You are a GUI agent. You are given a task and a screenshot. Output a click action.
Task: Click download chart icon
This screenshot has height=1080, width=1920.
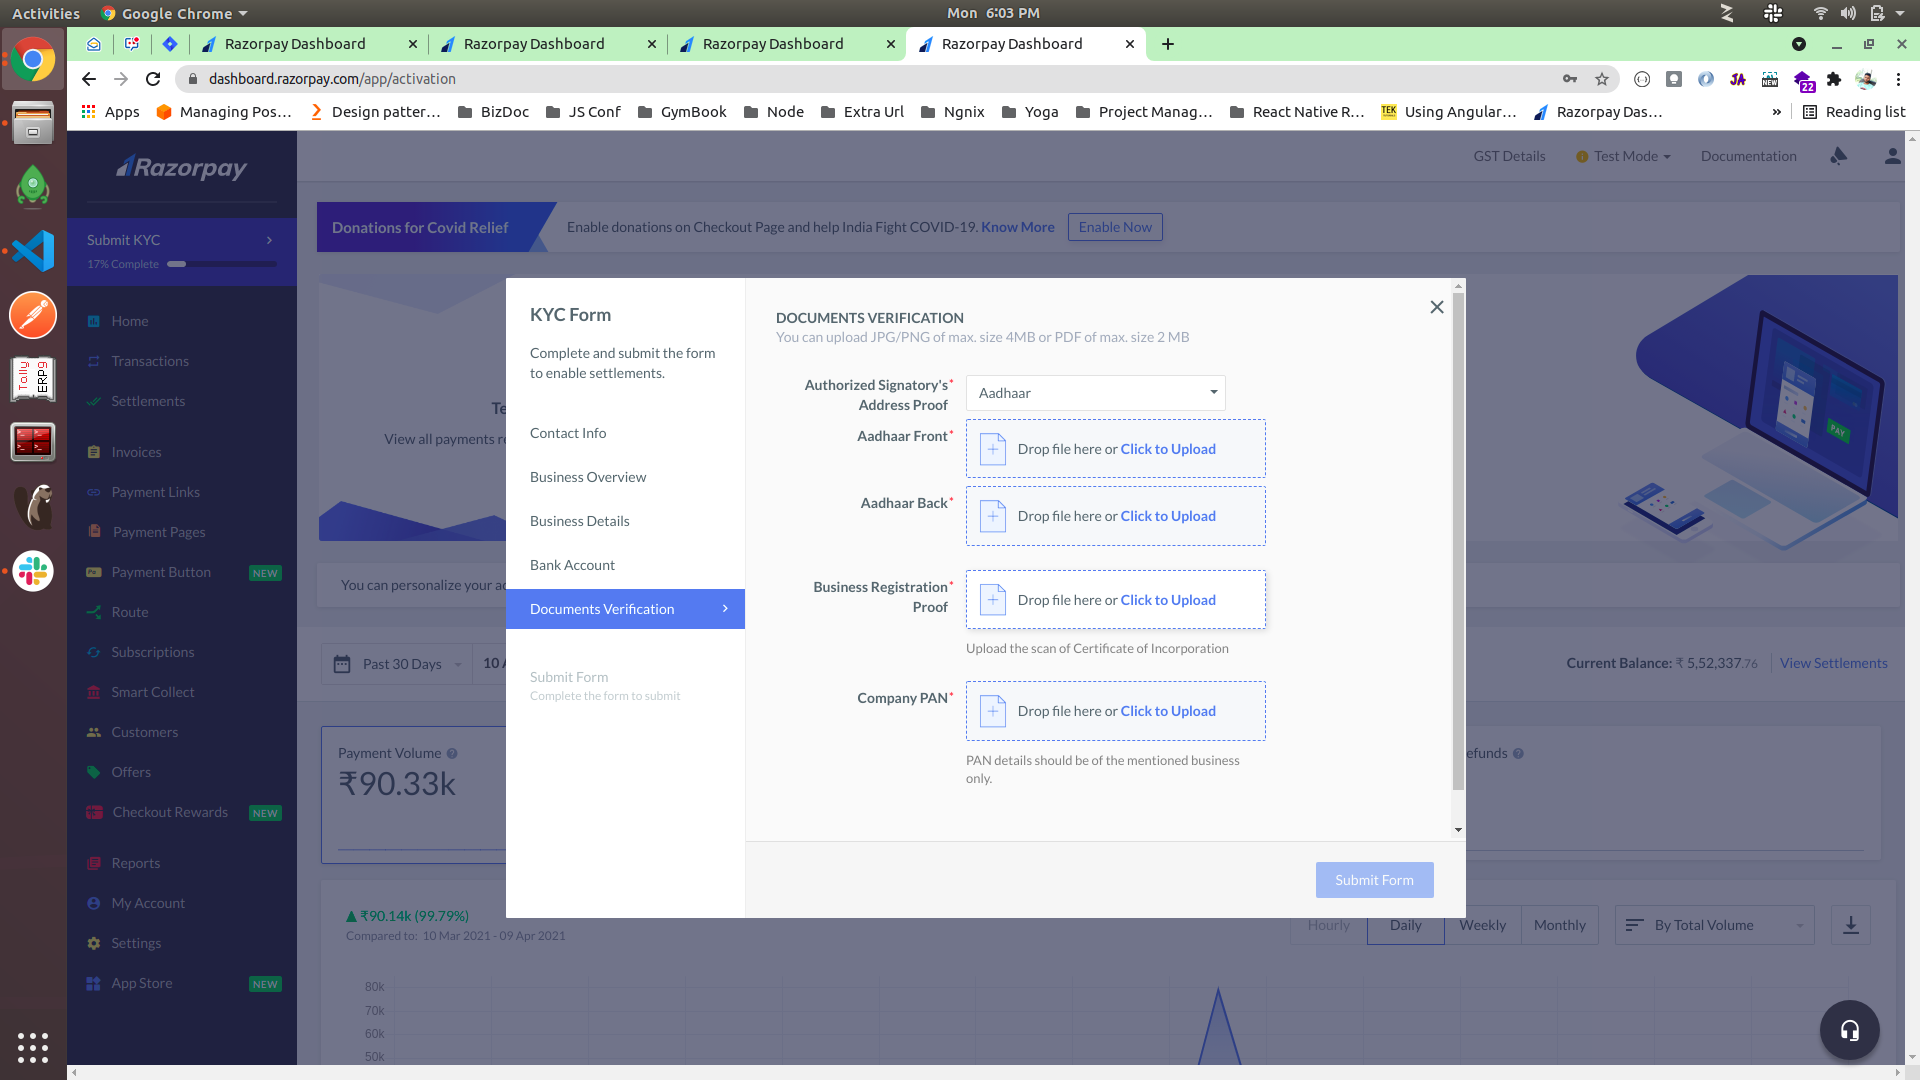point(1850,925)
